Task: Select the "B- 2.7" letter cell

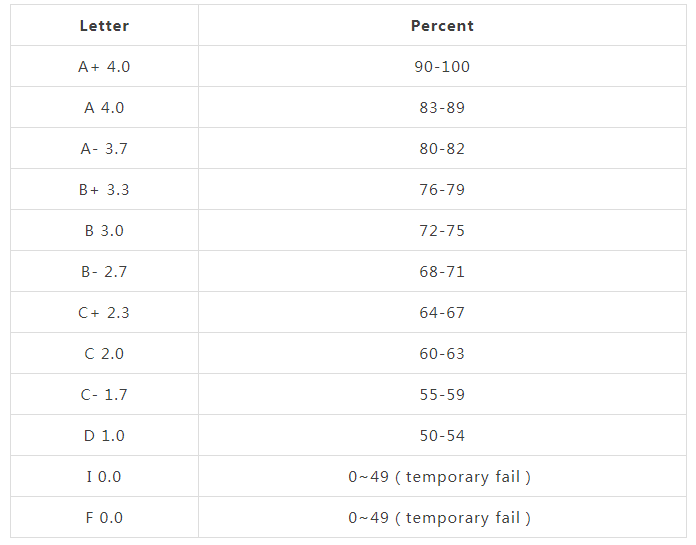Action: coord(104,272)
